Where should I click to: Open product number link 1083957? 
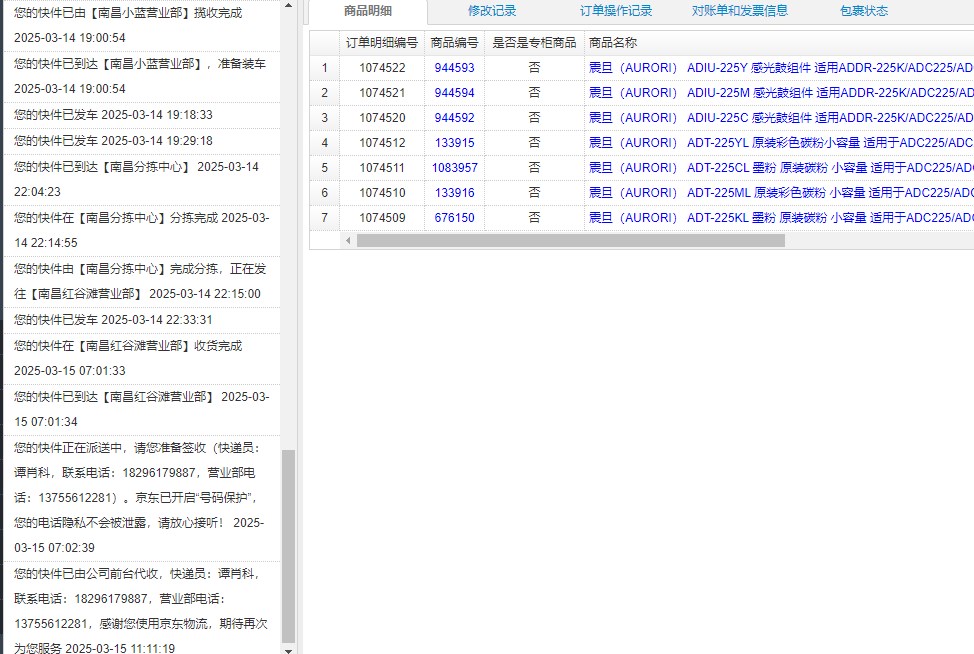[454, 168]
